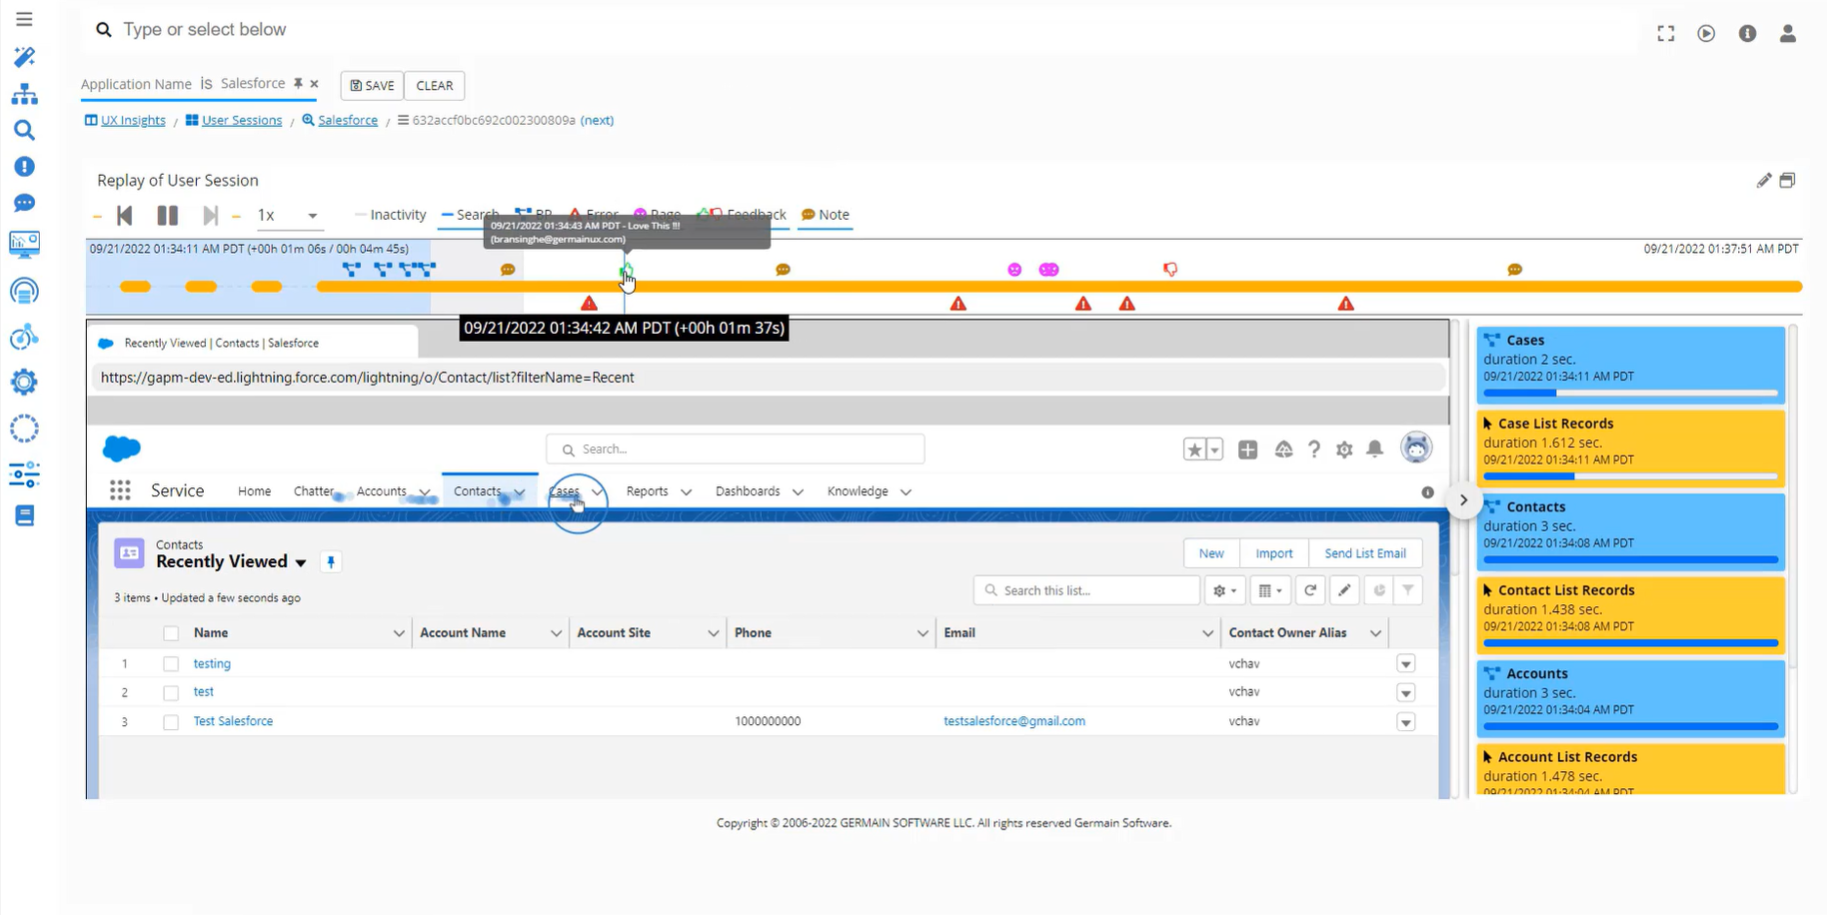Check the select-all checkbox in Name header
This screenshot has height=915, width=1828.
click(x=170, y=632)
